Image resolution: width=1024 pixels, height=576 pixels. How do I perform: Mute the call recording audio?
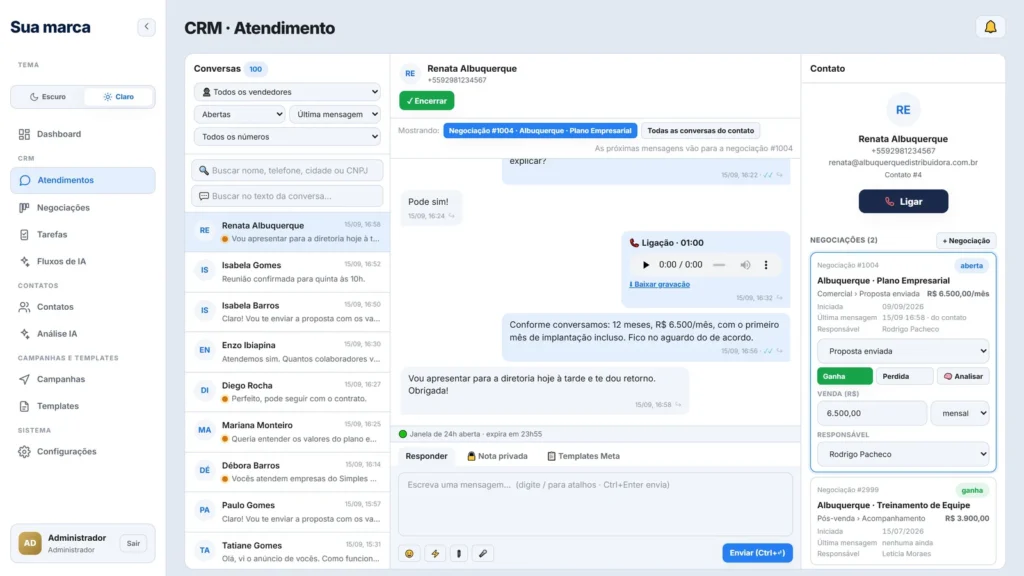[x=745, y=265]
